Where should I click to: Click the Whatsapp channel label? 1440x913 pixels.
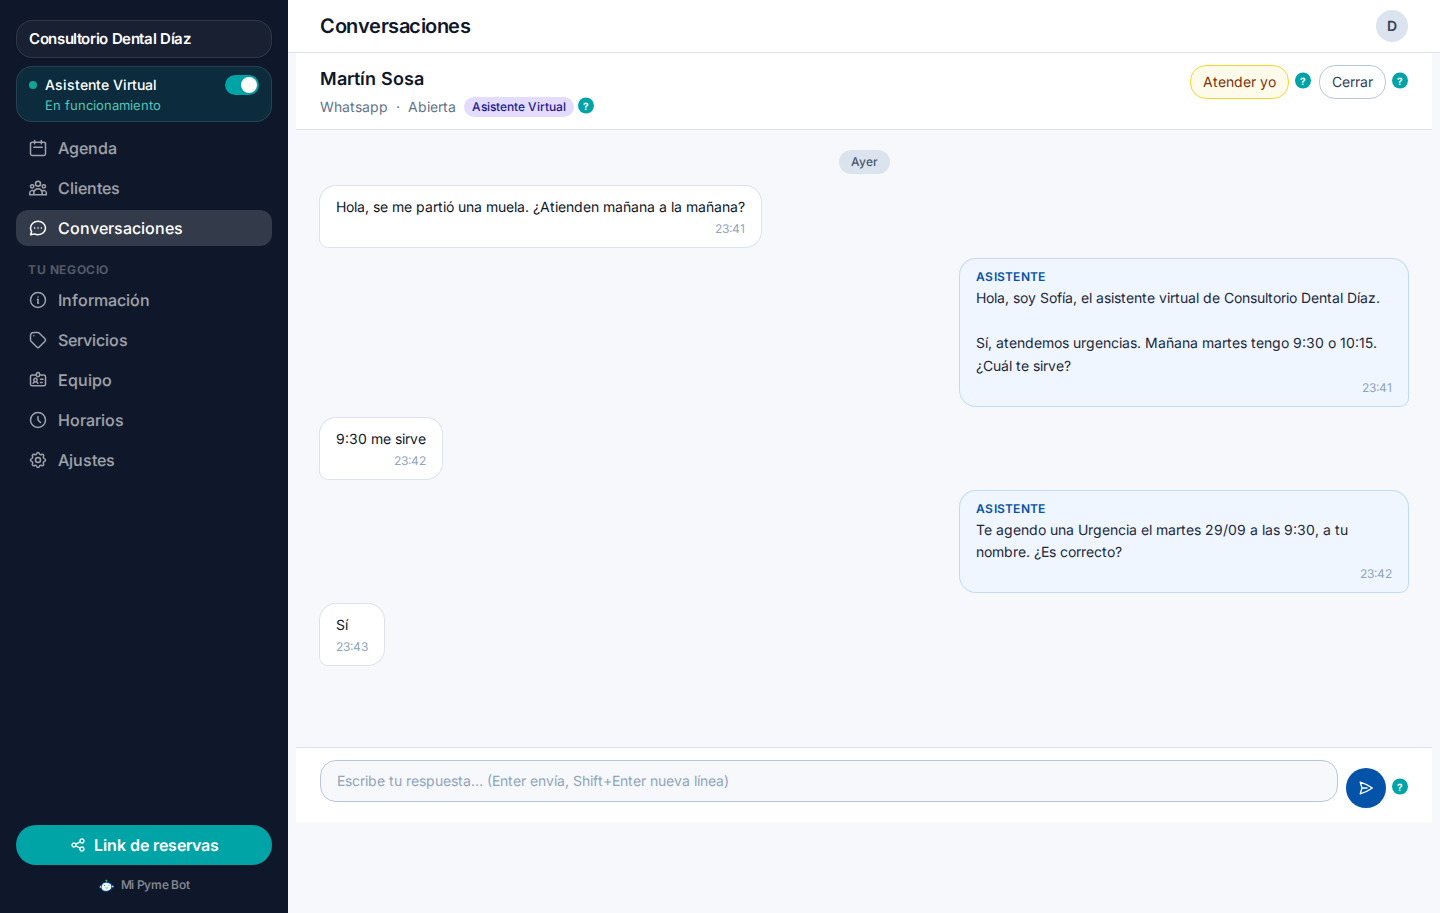tap(354, 107)
